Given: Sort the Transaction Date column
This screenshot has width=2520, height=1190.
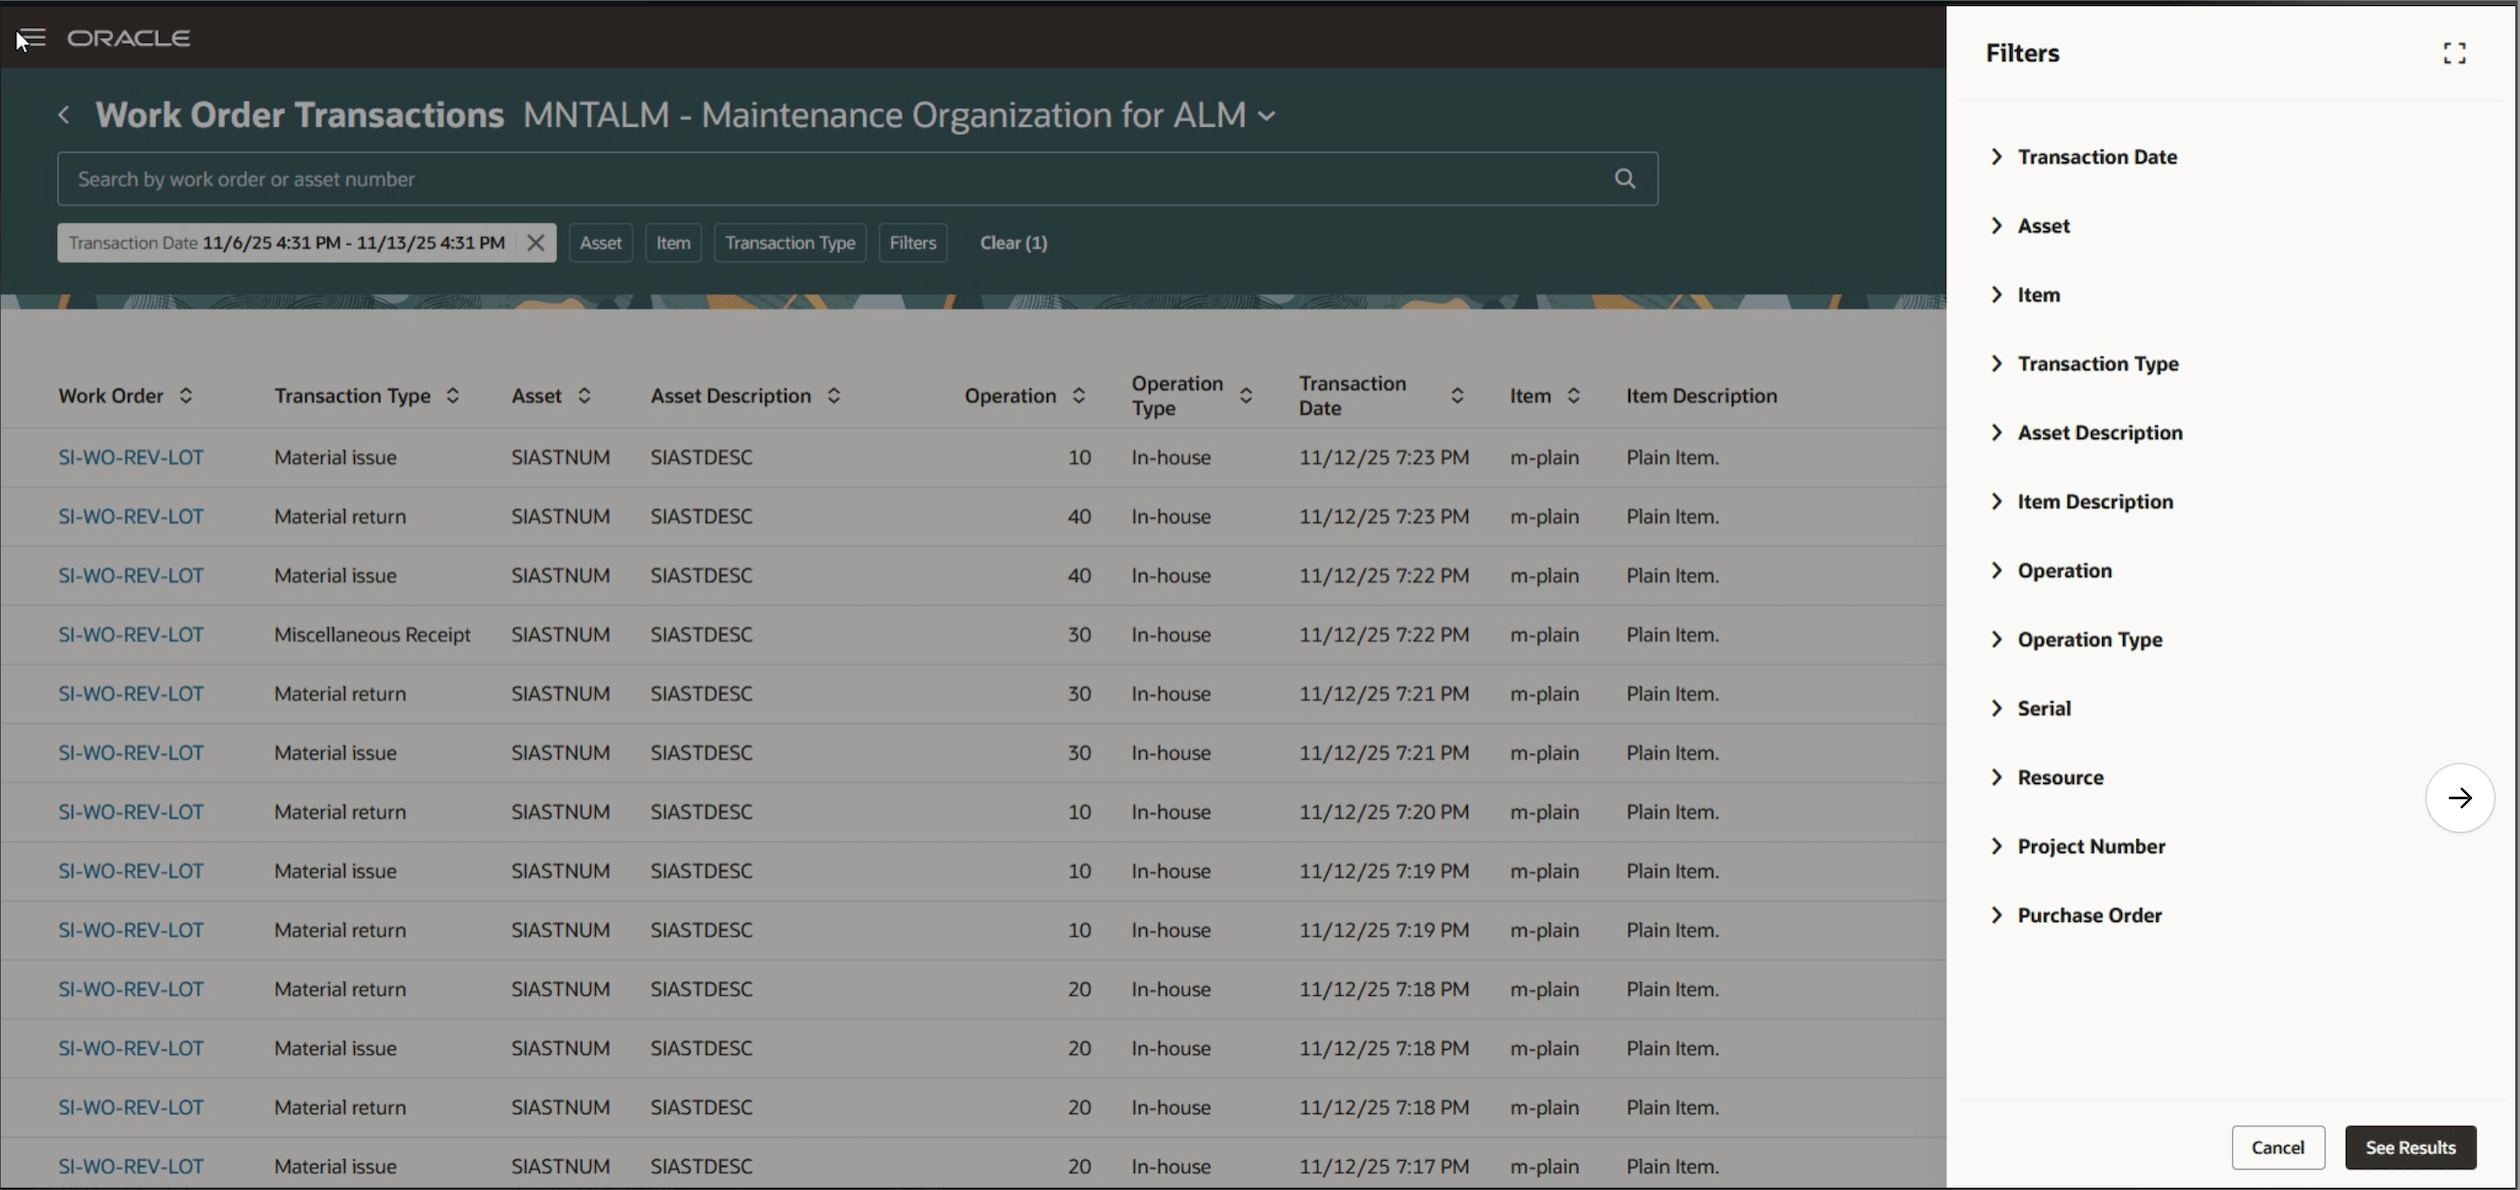Looking at the screenshot, I should [x=1457, y=395].
